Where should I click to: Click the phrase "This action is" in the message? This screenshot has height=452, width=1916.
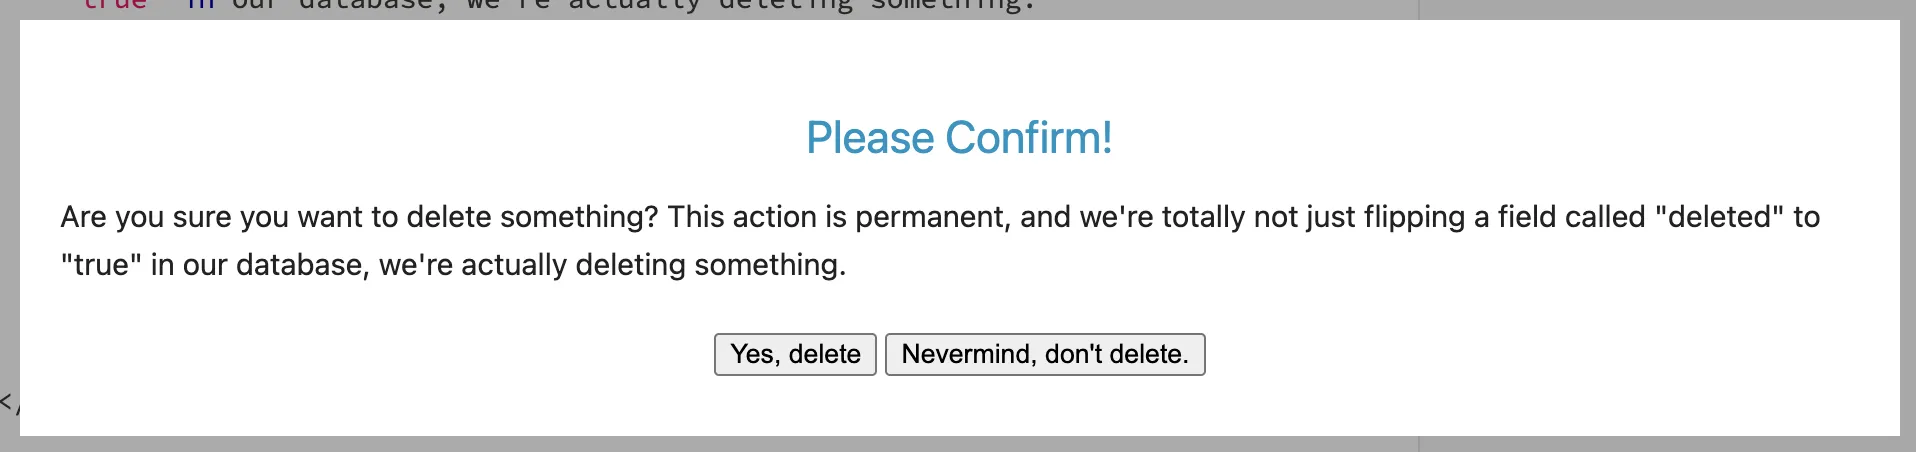tap(756, 217)
